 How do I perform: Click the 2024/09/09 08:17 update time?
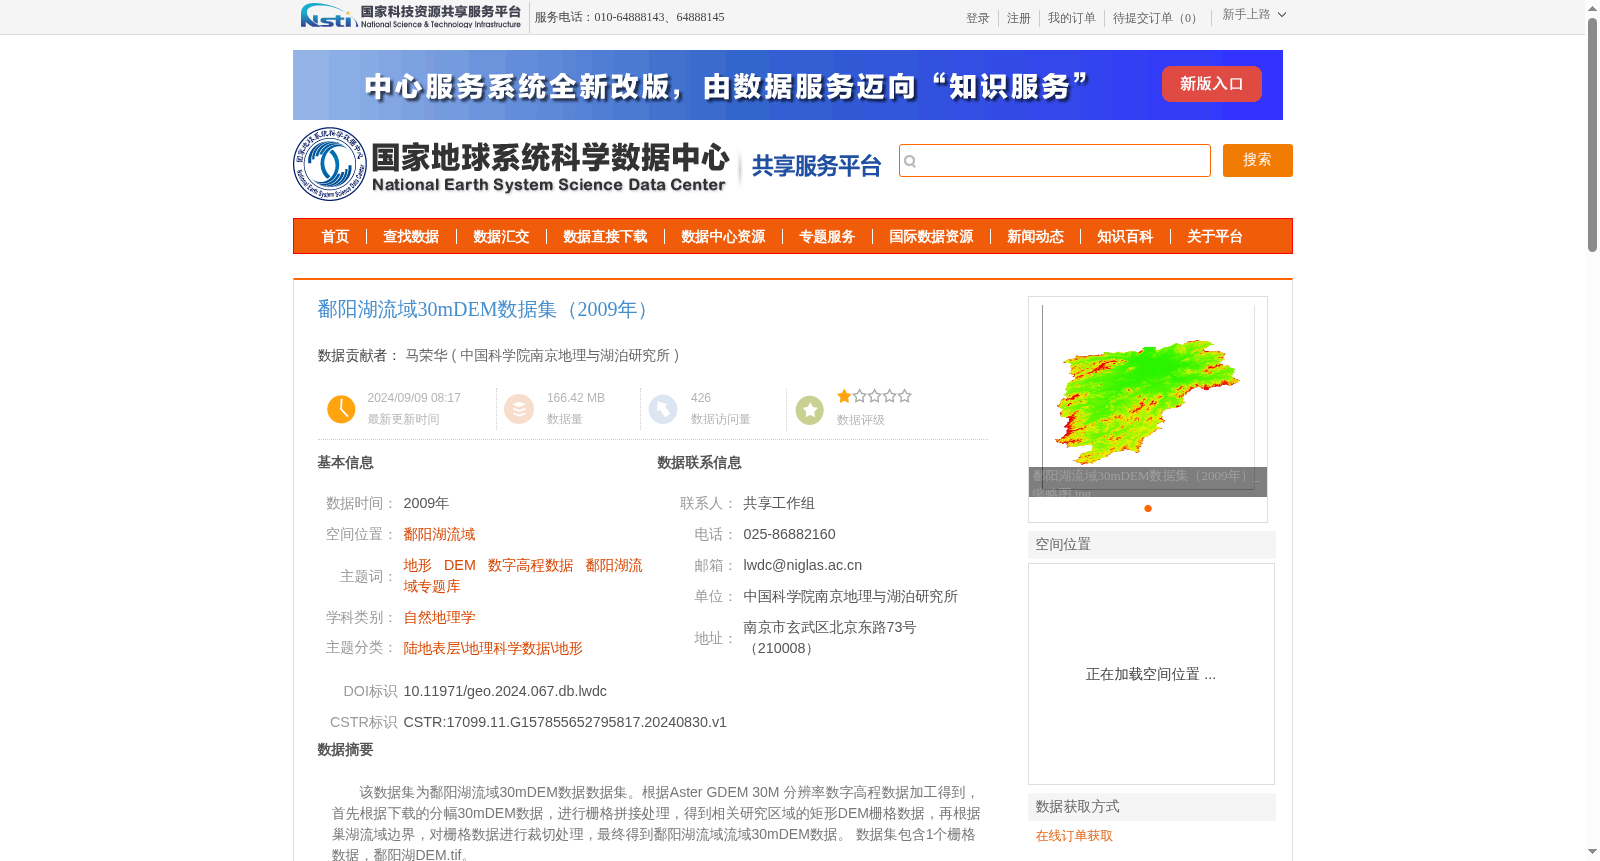pos(414,398)
